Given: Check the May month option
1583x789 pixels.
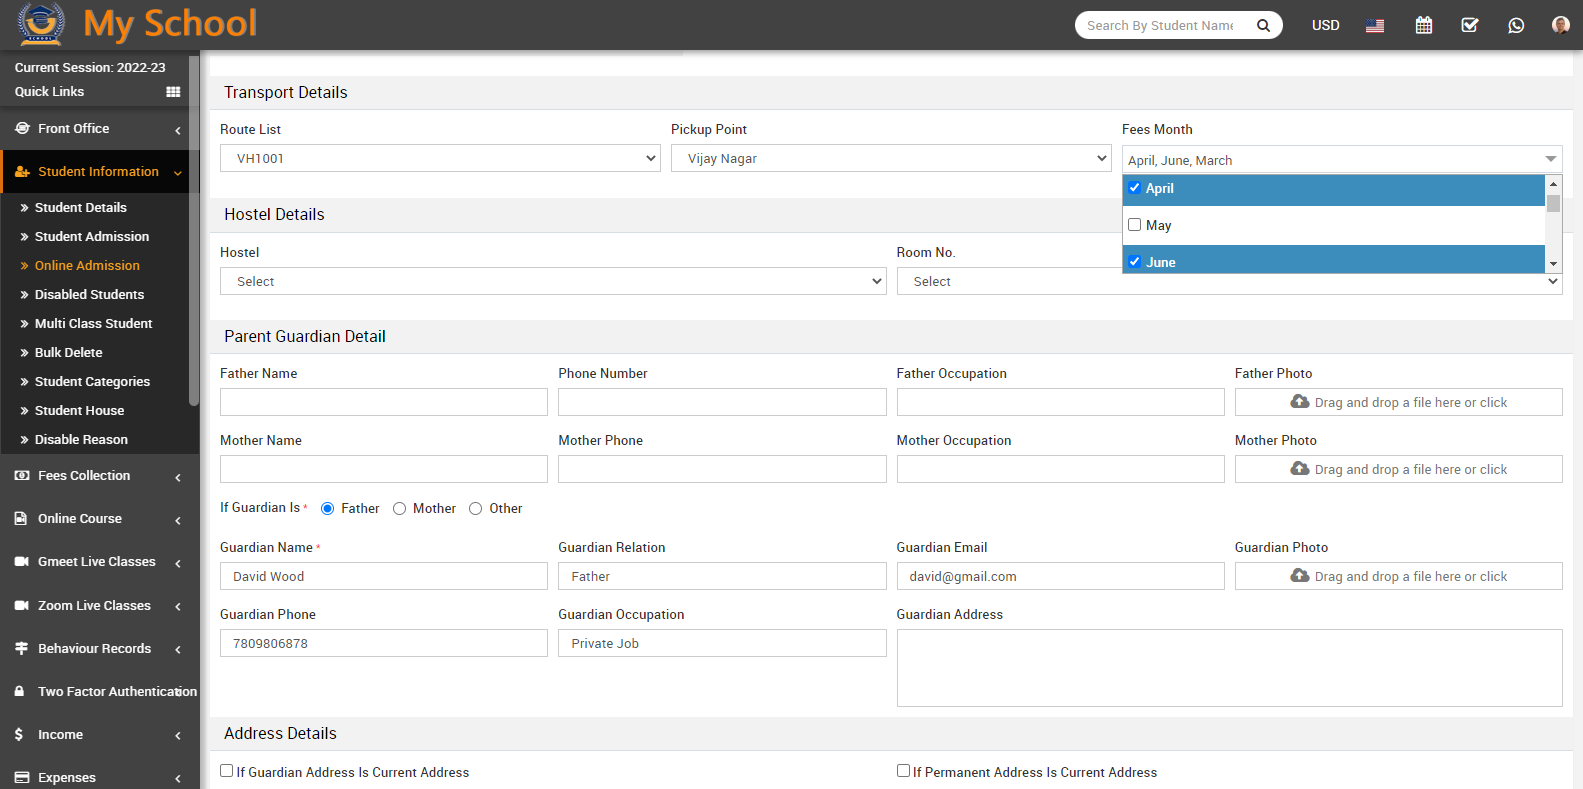Looking at the screenshot, I should (x=1135, y=225).
